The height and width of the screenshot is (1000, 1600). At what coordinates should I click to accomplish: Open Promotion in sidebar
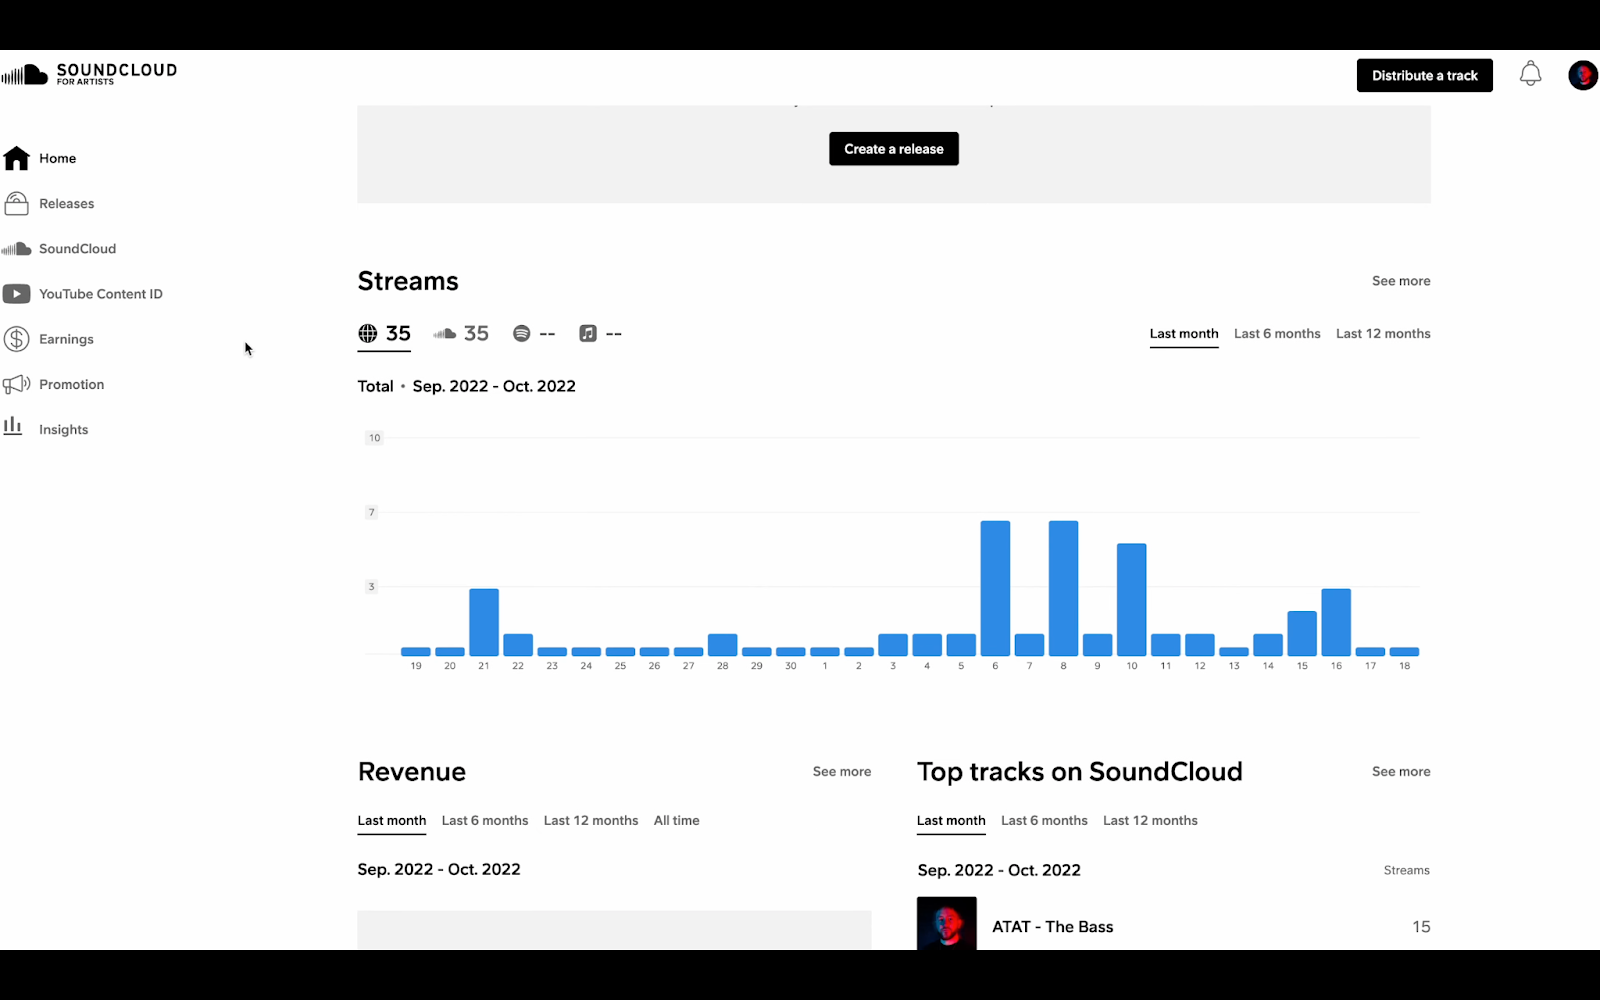(x=71, y=384)
